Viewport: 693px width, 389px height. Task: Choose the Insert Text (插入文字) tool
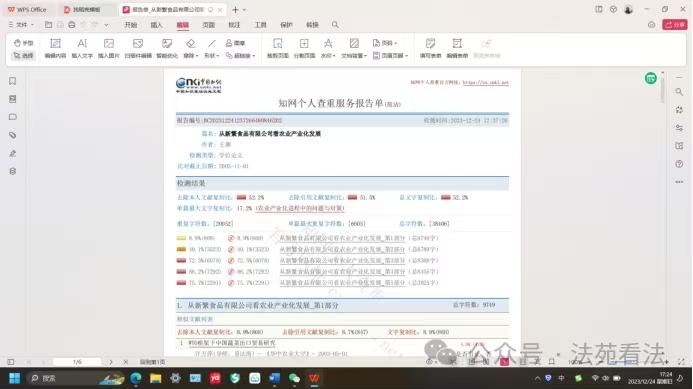(82, 48)
